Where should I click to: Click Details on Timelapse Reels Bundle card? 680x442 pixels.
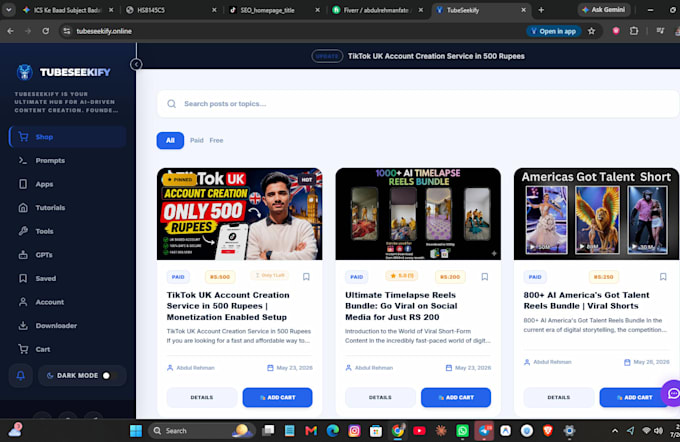(x=380, y=397)
